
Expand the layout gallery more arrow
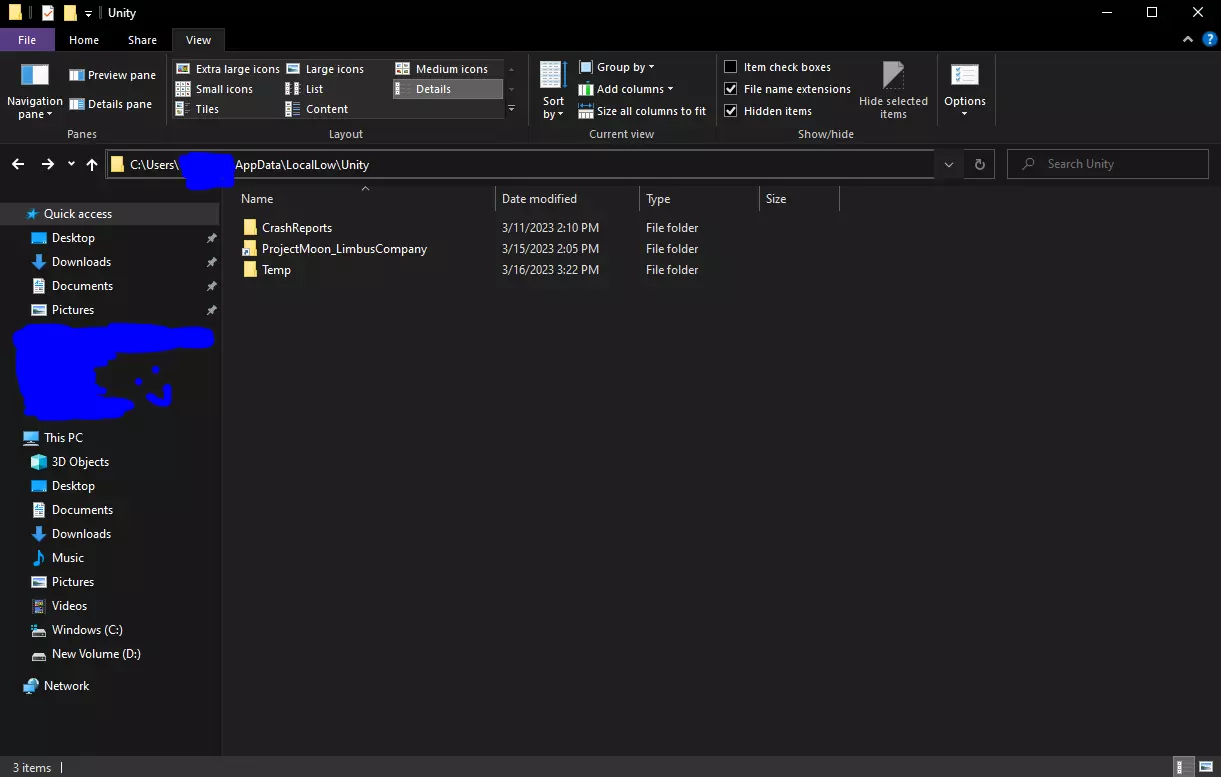pyautogui.click(x=511, y=108)
